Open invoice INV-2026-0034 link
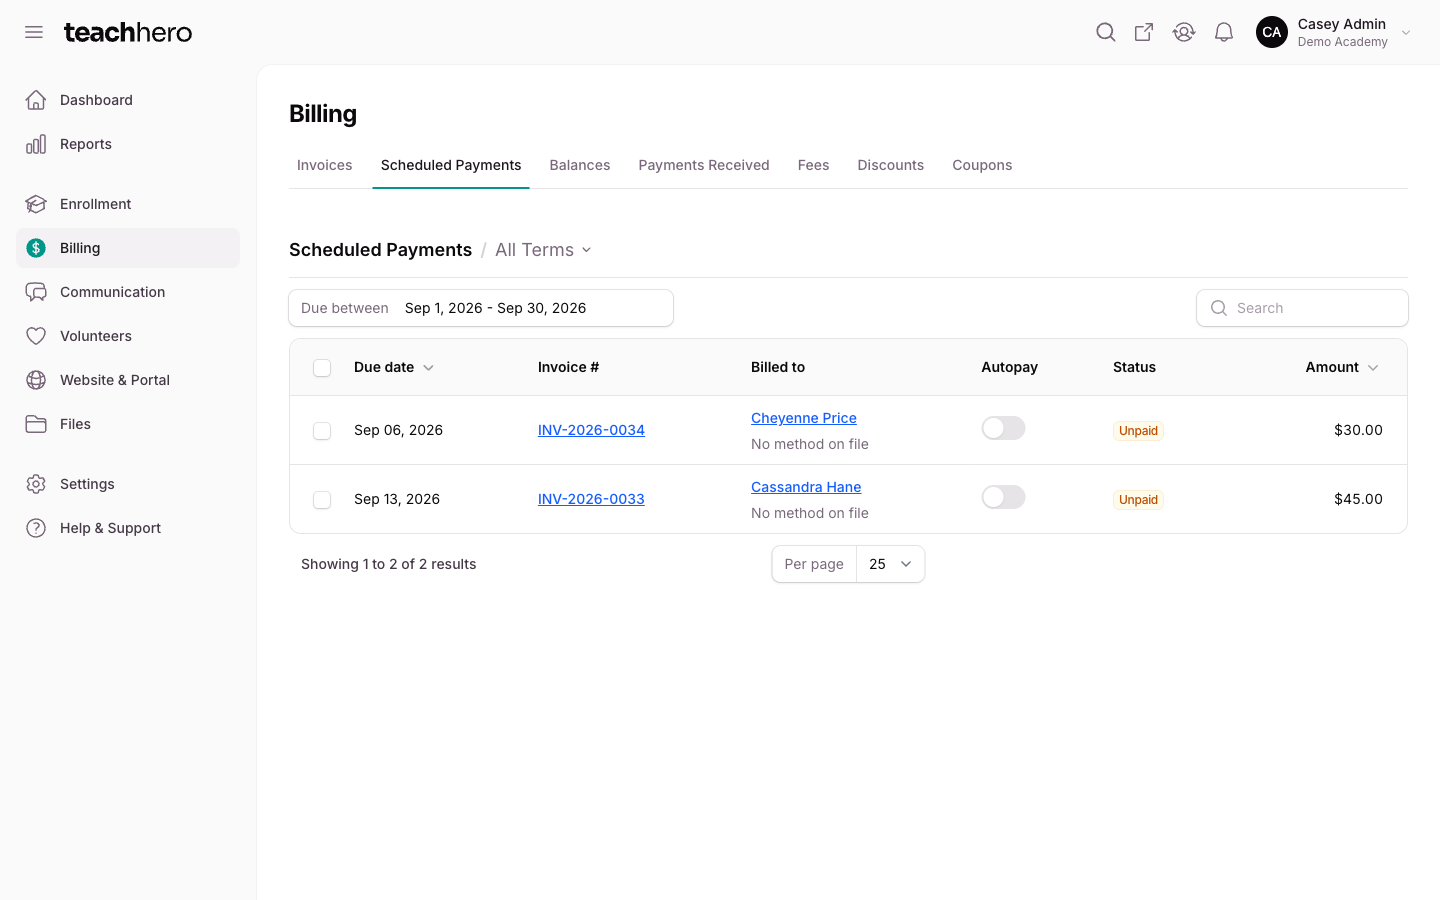 point(591,430)
